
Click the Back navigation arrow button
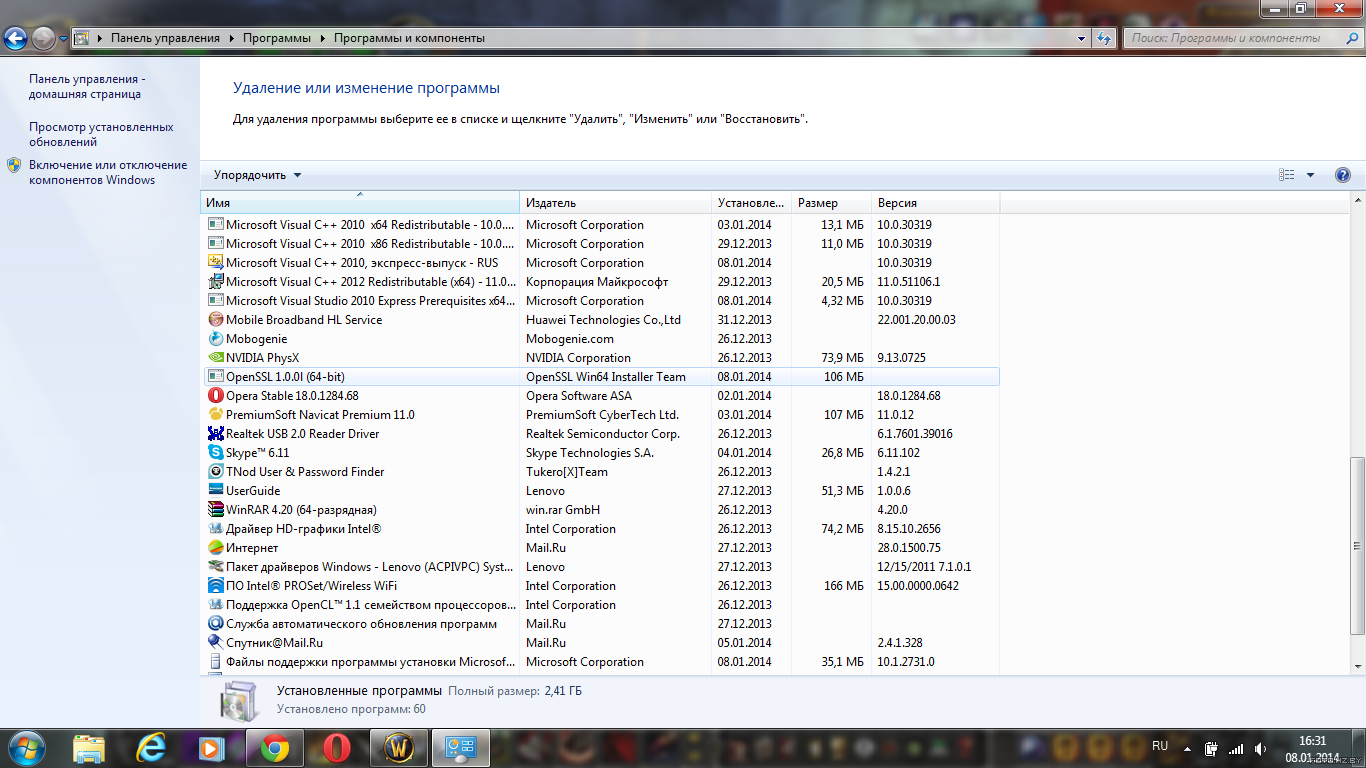coord(16,38)
